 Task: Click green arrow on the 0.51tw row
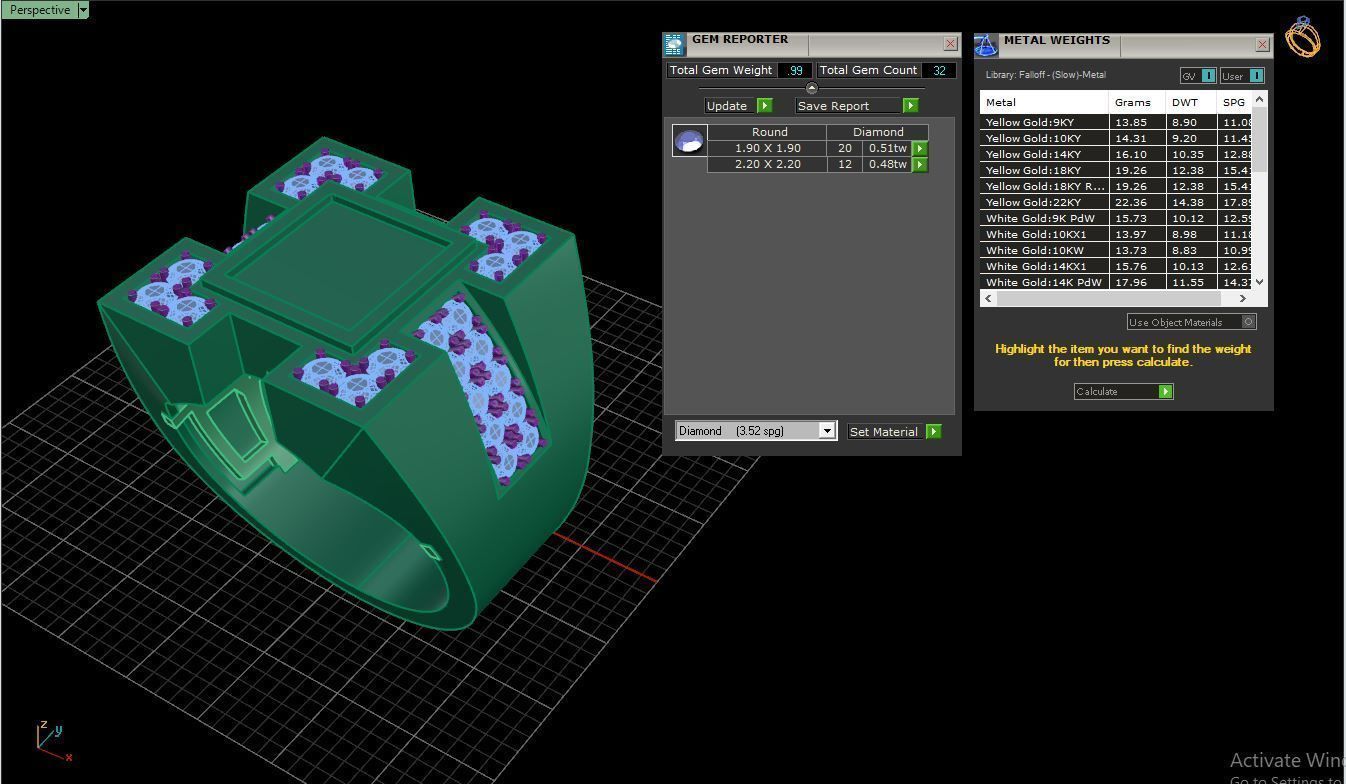click(x=920, y=149)
